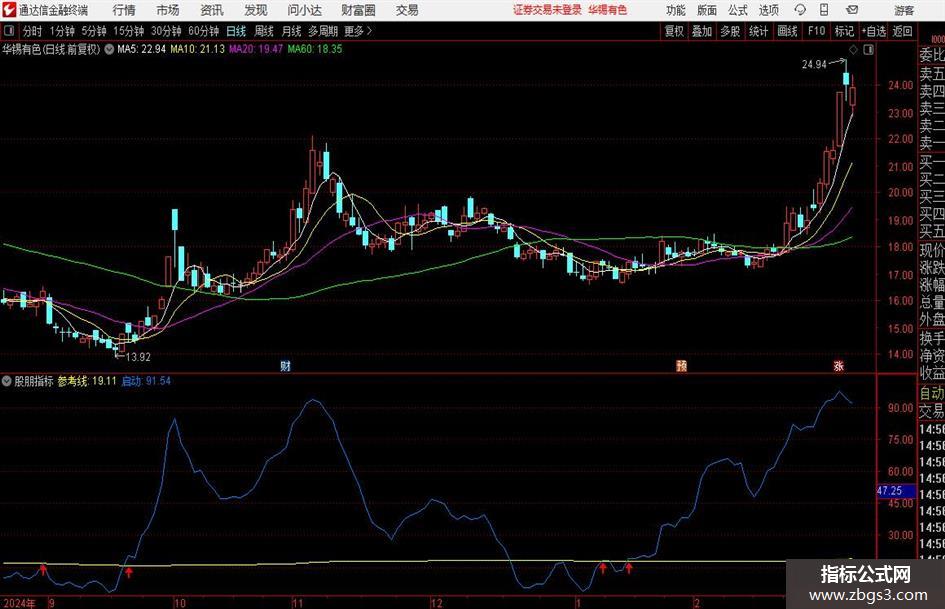The image size is (945, 609).
Task: Open the 选项 menu
Action: pos(768,10)
